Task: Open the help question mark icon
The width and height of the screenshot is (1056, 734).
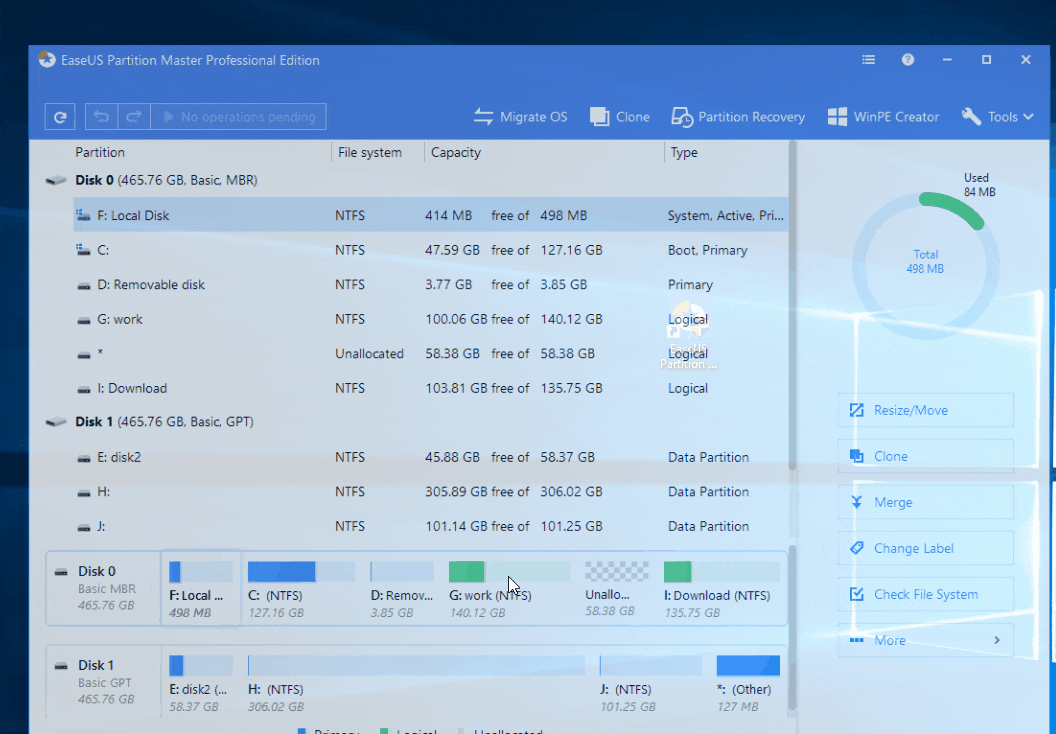Action: [908, 60]
